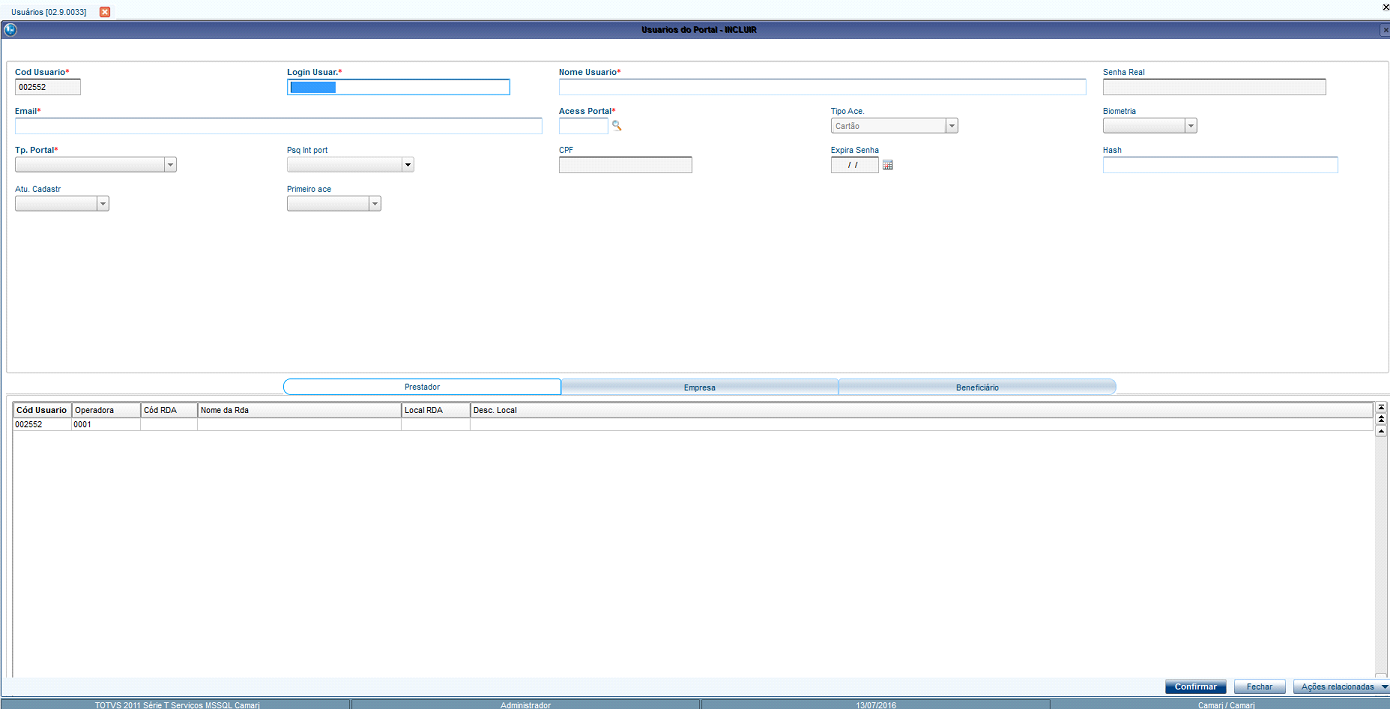Expand the Psq Int port dropdown

408,165
